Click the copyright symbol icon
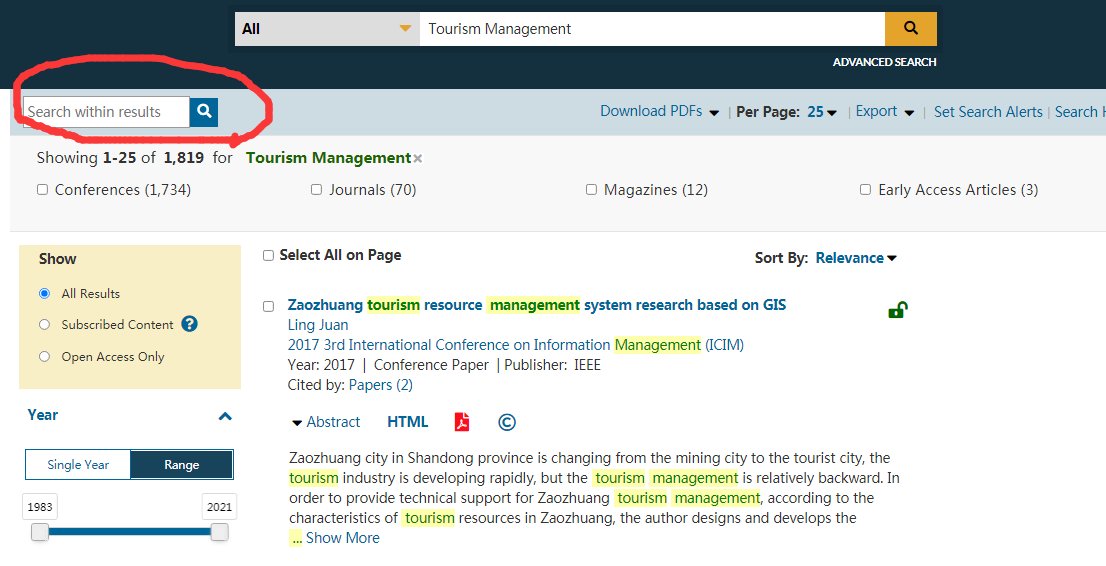The image size is (1106, 566). point(507,422)
